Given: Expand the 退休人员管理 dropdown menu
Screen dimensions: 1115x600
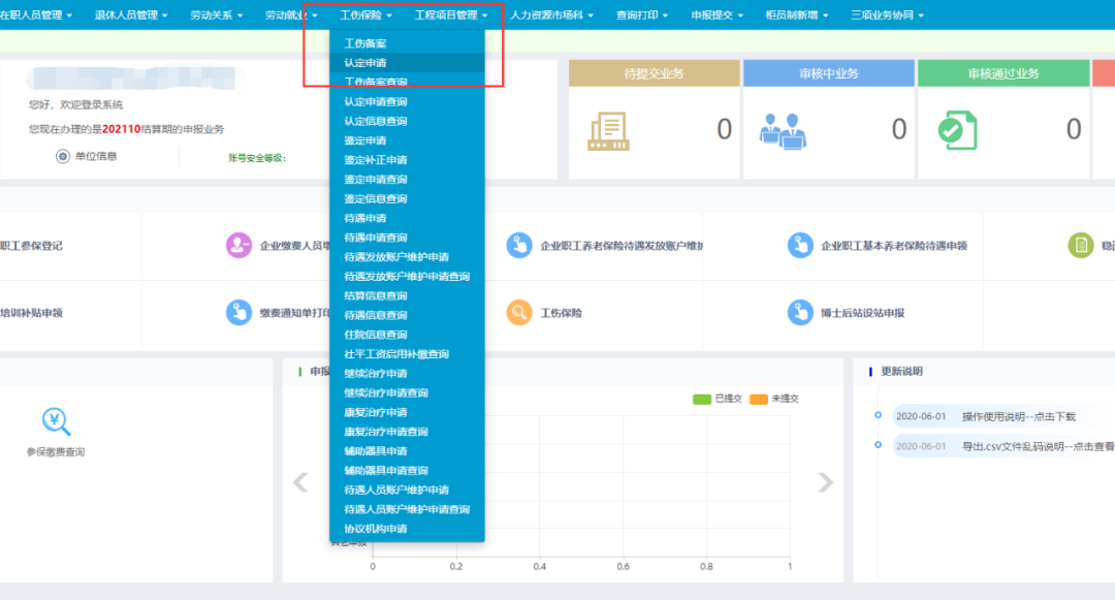Looking at the screenshot, I should [131, 15].
